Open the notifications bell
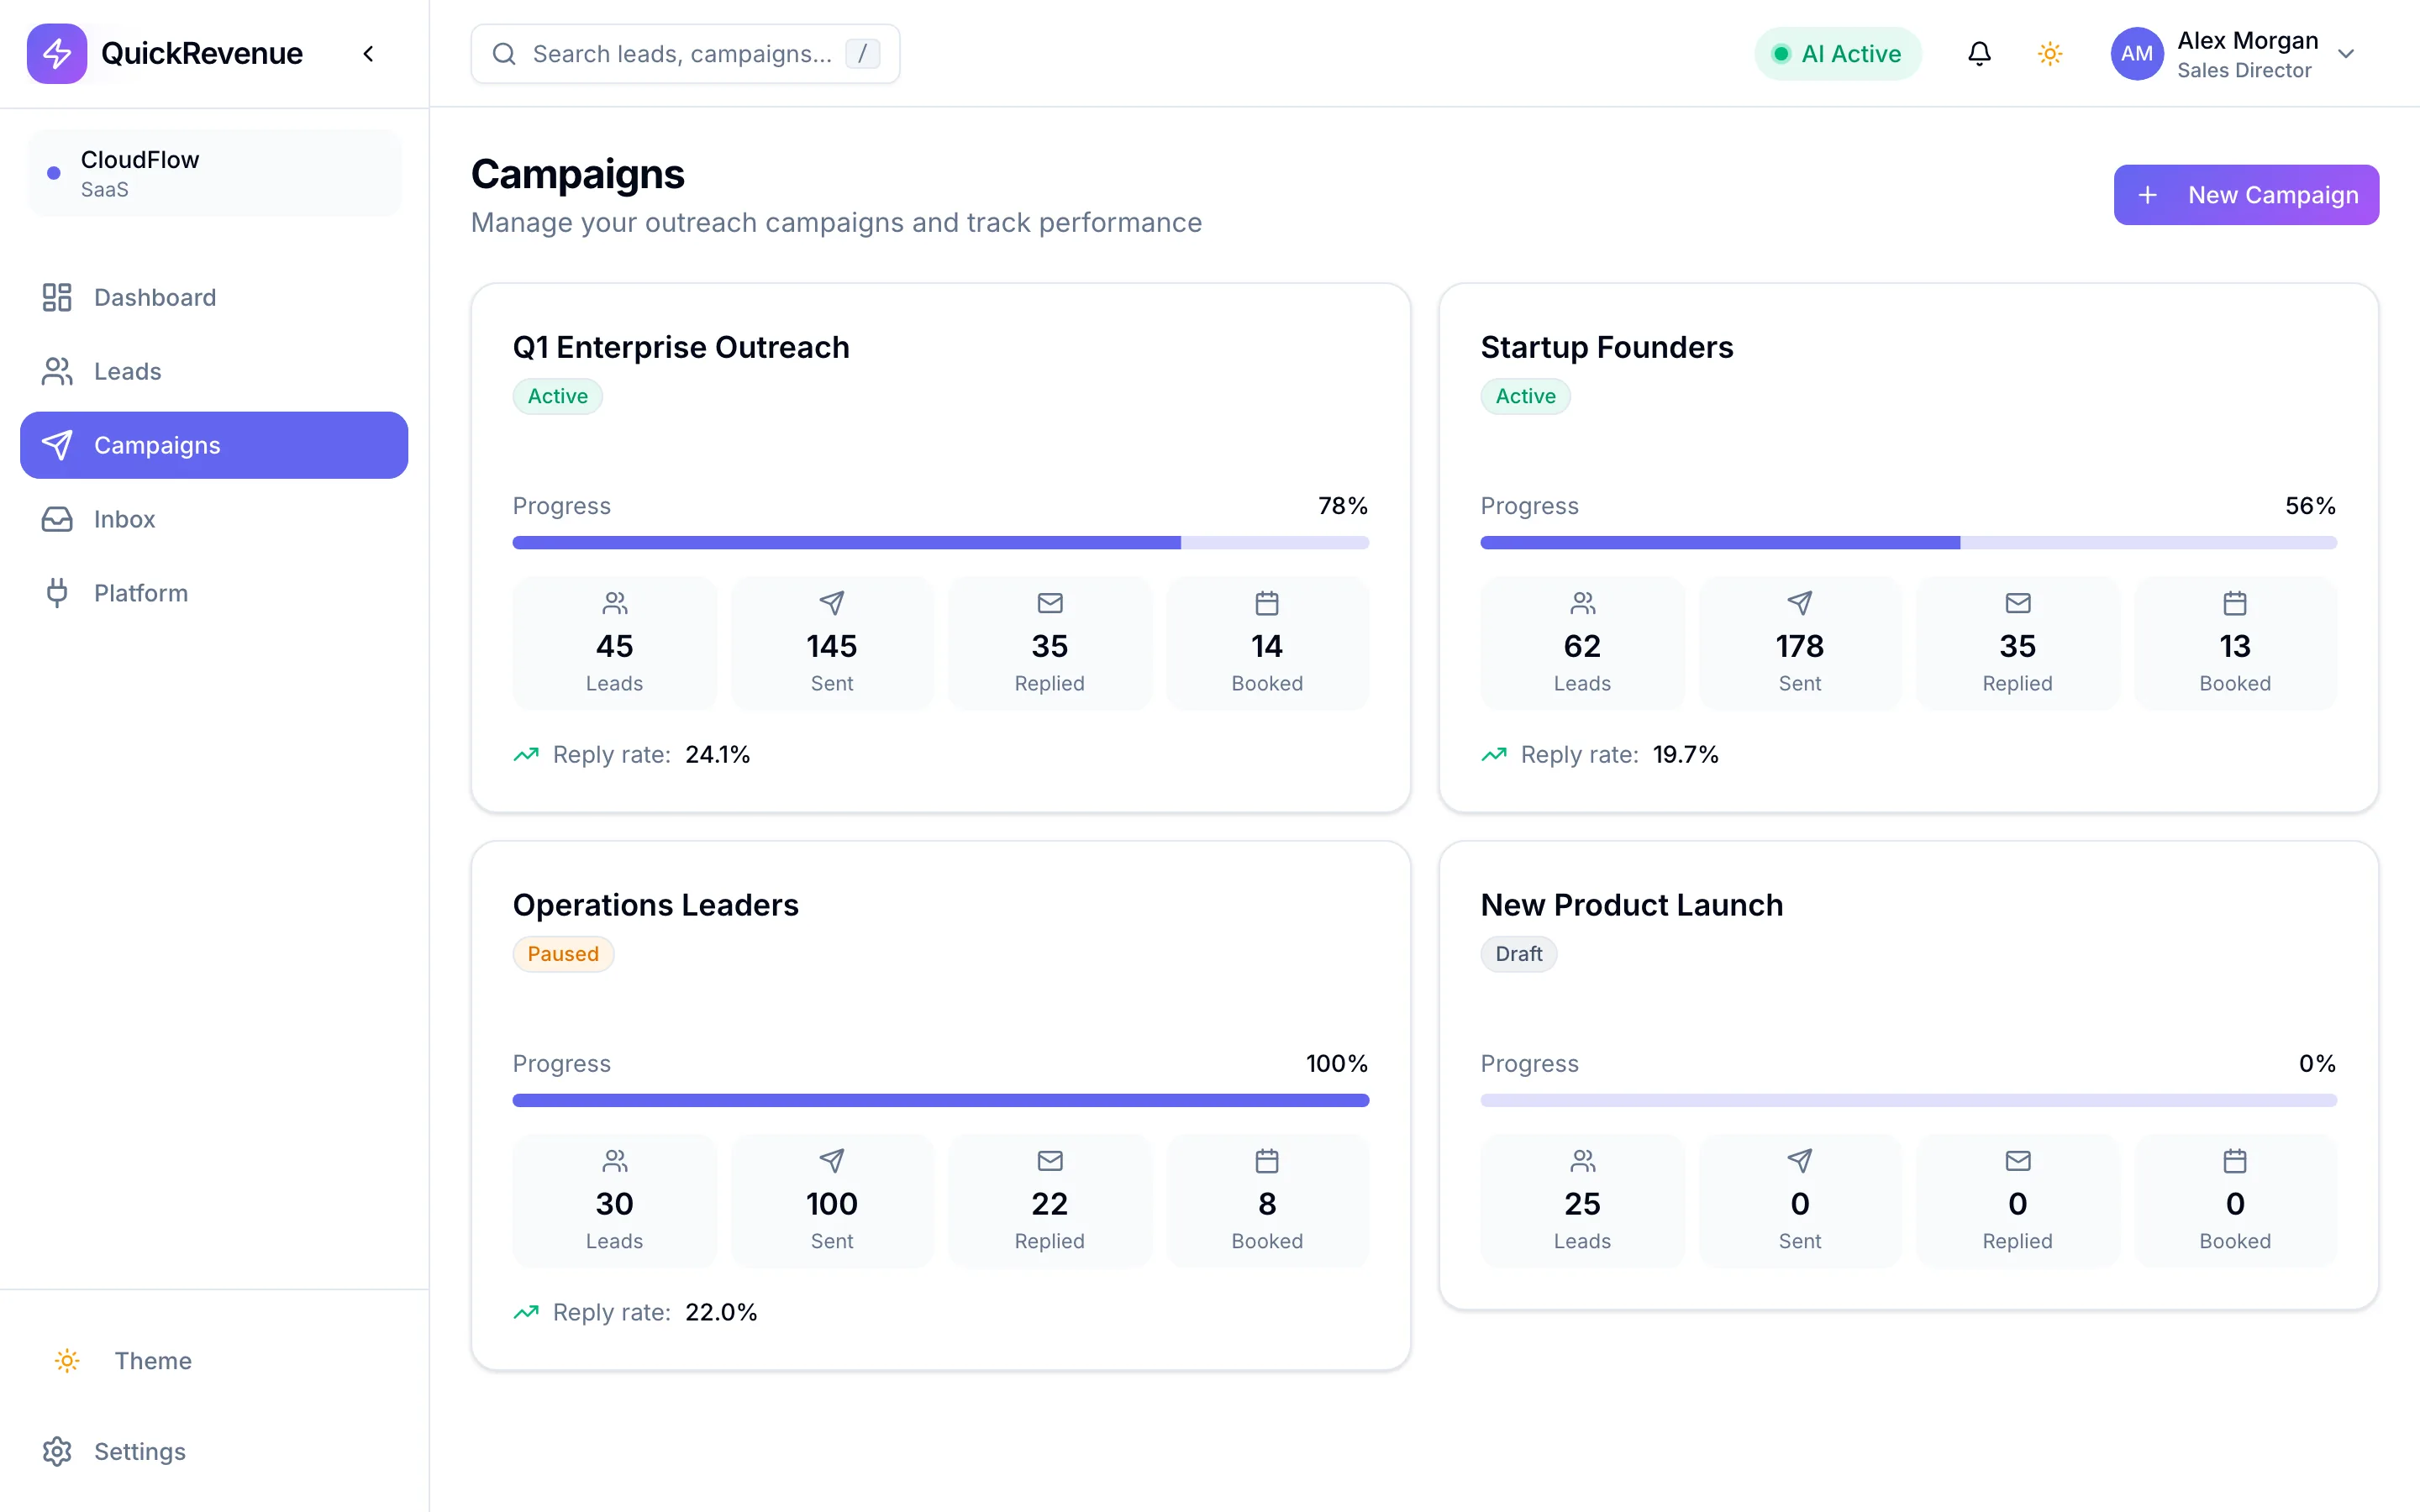Screen dimensions: 2420x1512 click(x=1979, y=54)
